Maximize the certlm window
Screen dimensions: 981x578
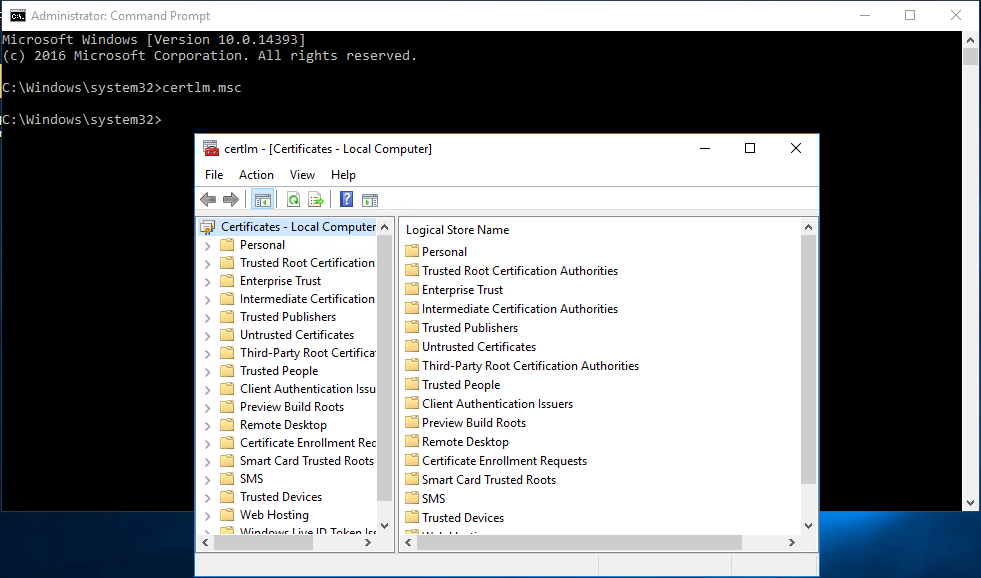pyautogui.click(x=750, y=148)
